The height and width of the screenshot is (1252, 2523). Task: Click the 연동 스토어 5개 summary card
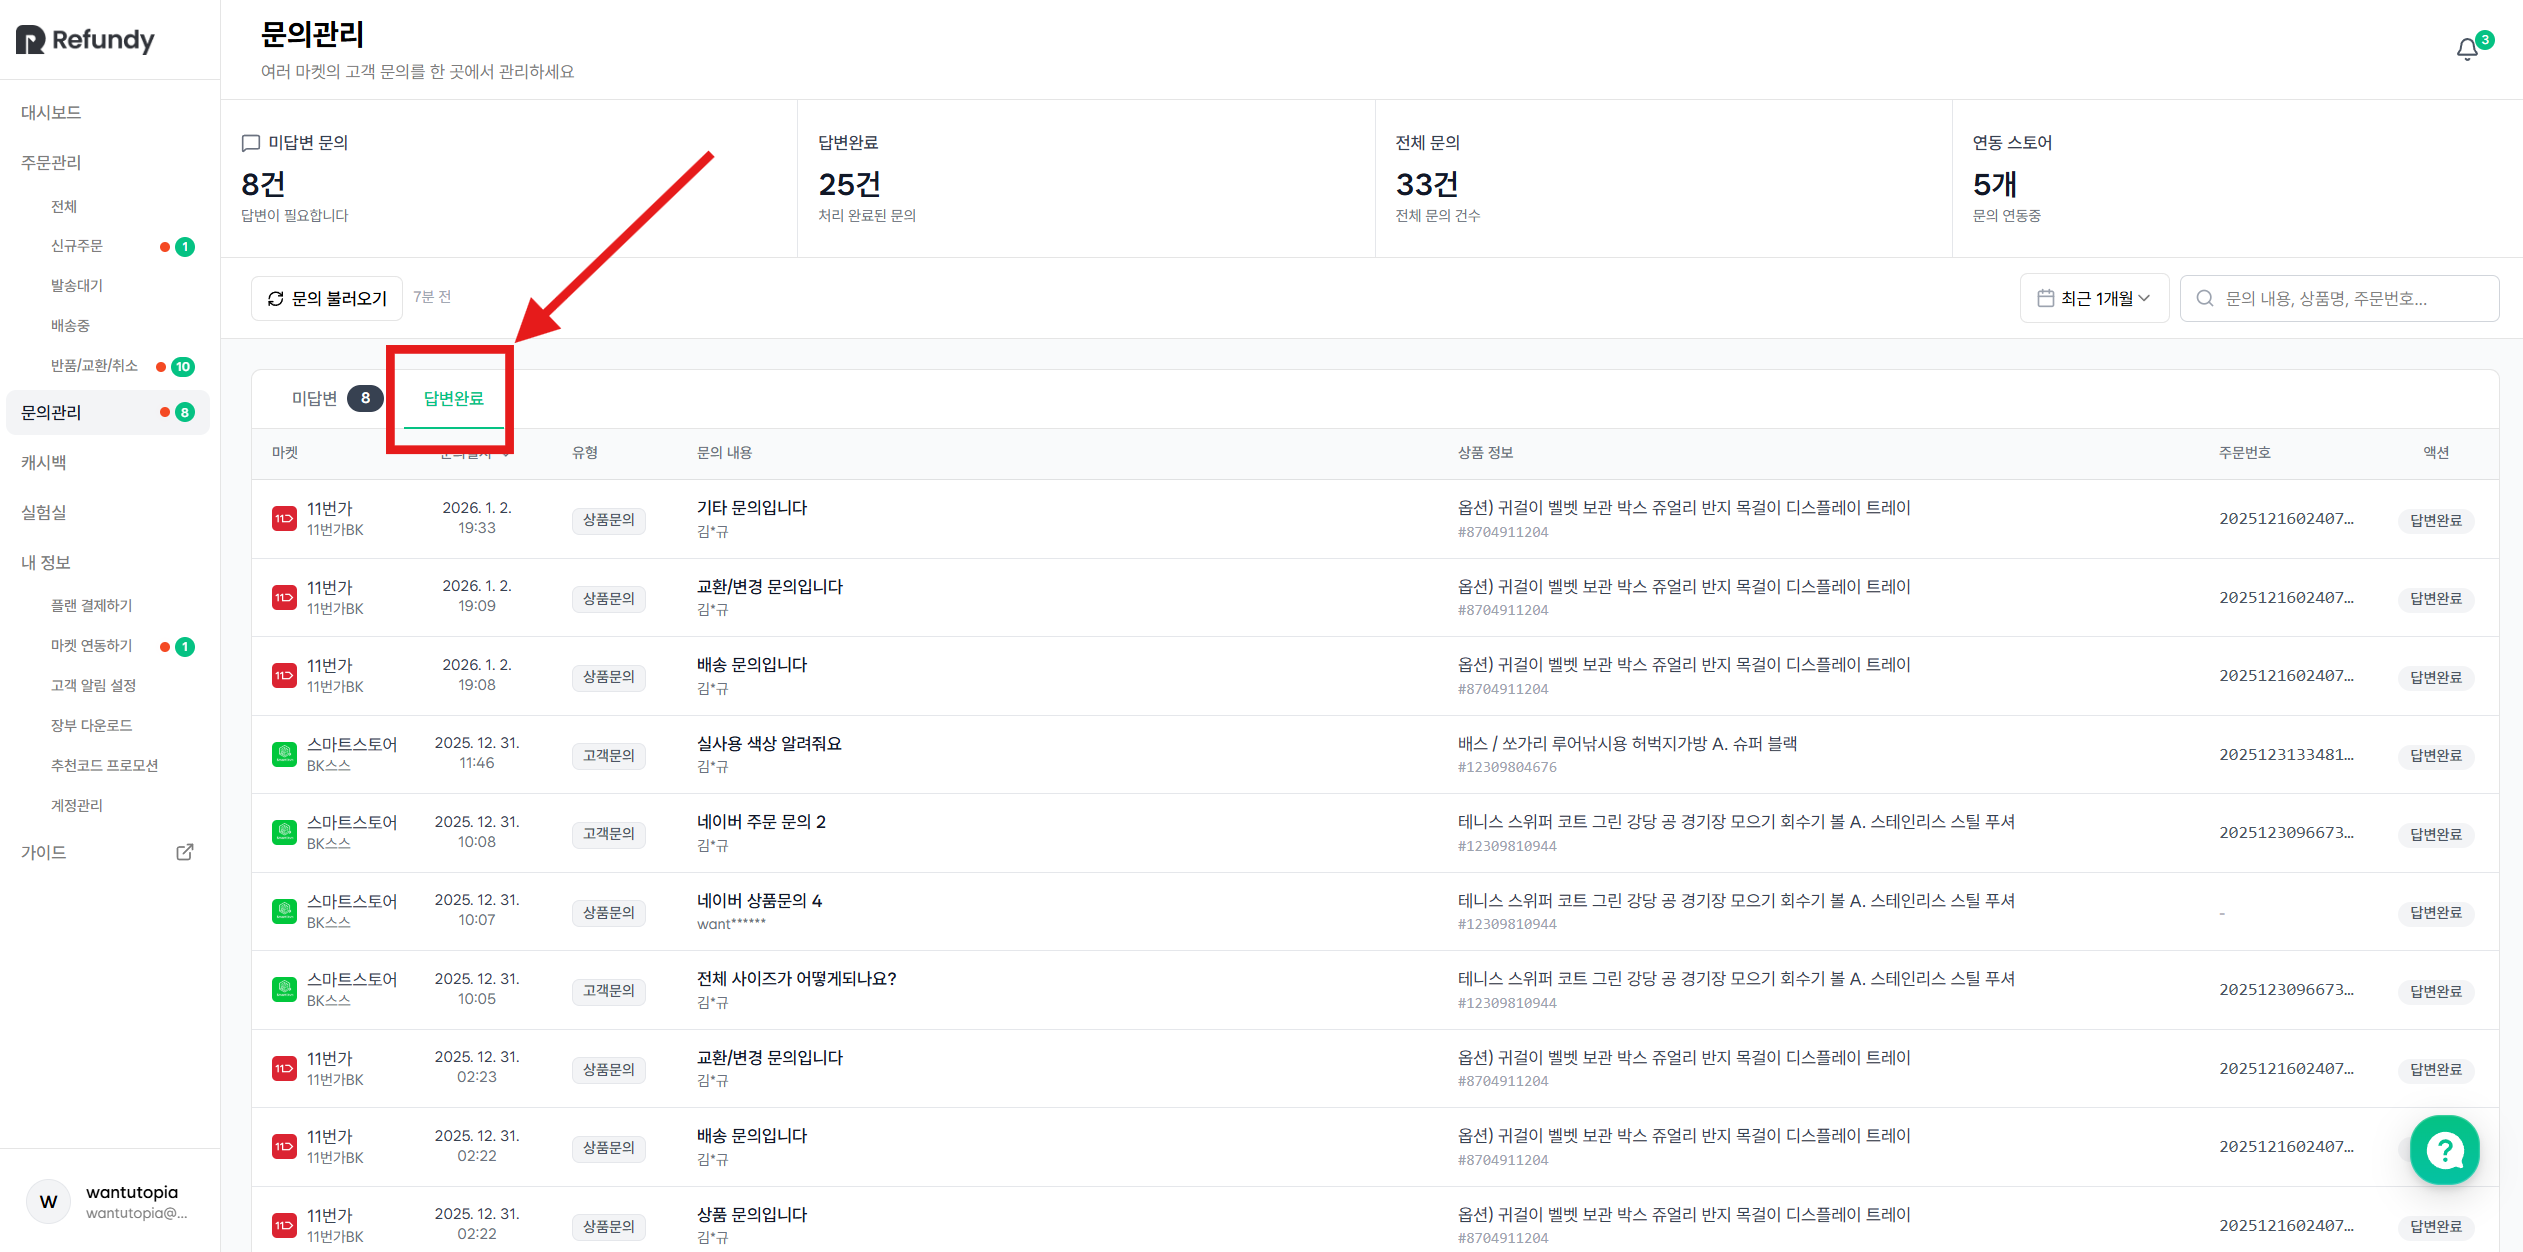(2237, 178)
